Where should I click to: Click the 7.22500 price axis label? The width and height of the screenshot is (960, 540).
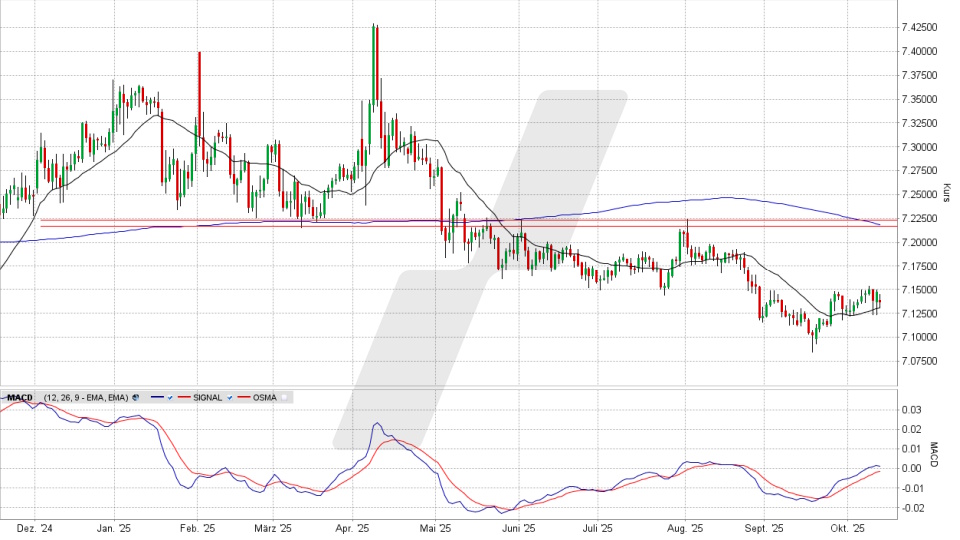coord(917,218)
